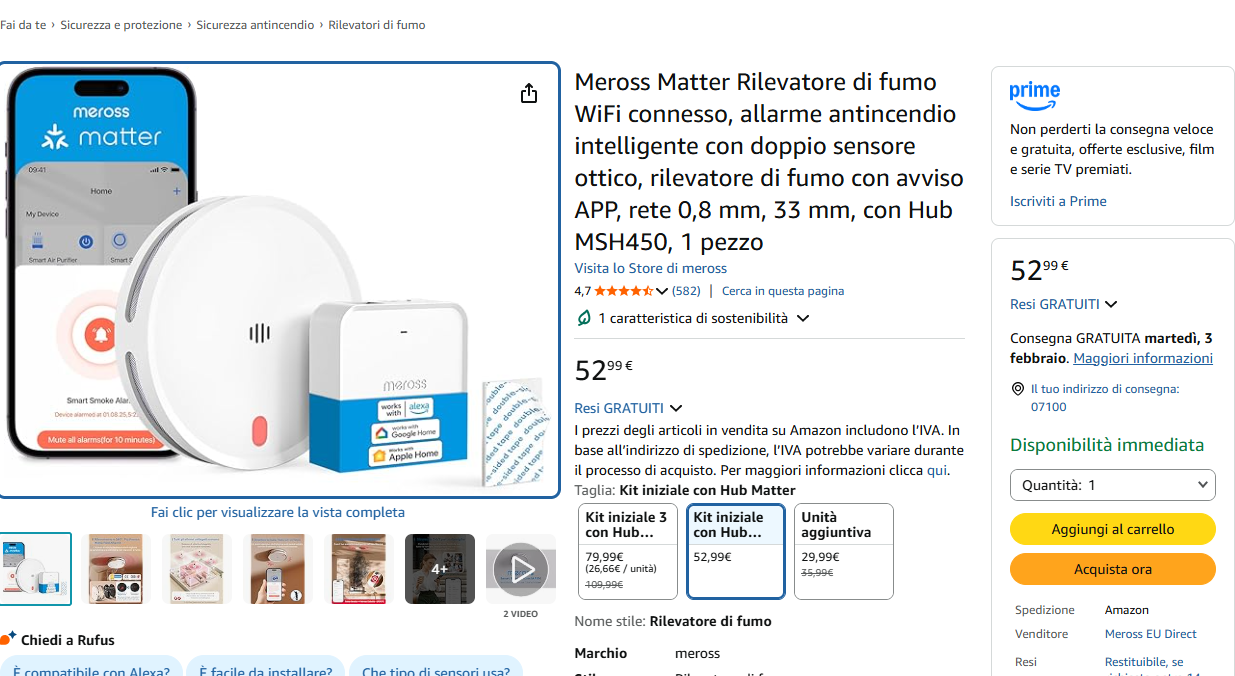The image size is (1235, 676).
Task: Select Kit iniziale 3 con Hub option
Action: pyautogui.click(x=628, y=551)
